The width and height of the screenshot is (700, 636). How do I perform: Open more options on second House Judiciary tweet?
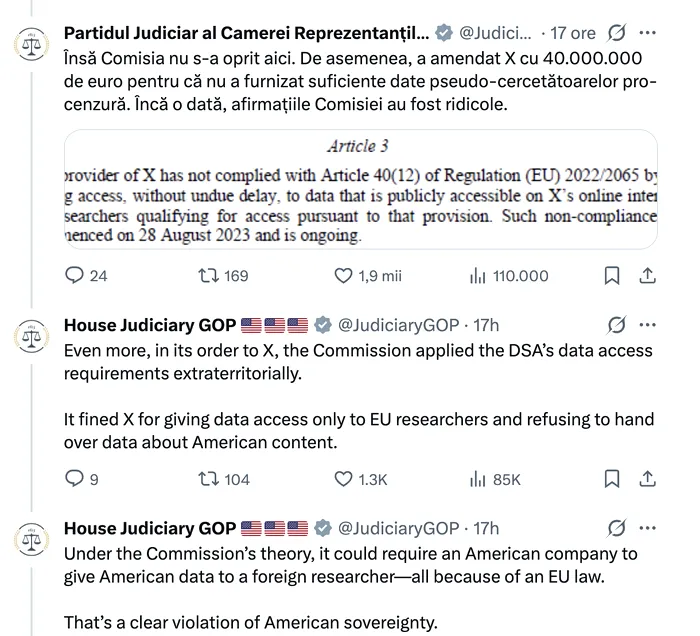coord(648,325)
